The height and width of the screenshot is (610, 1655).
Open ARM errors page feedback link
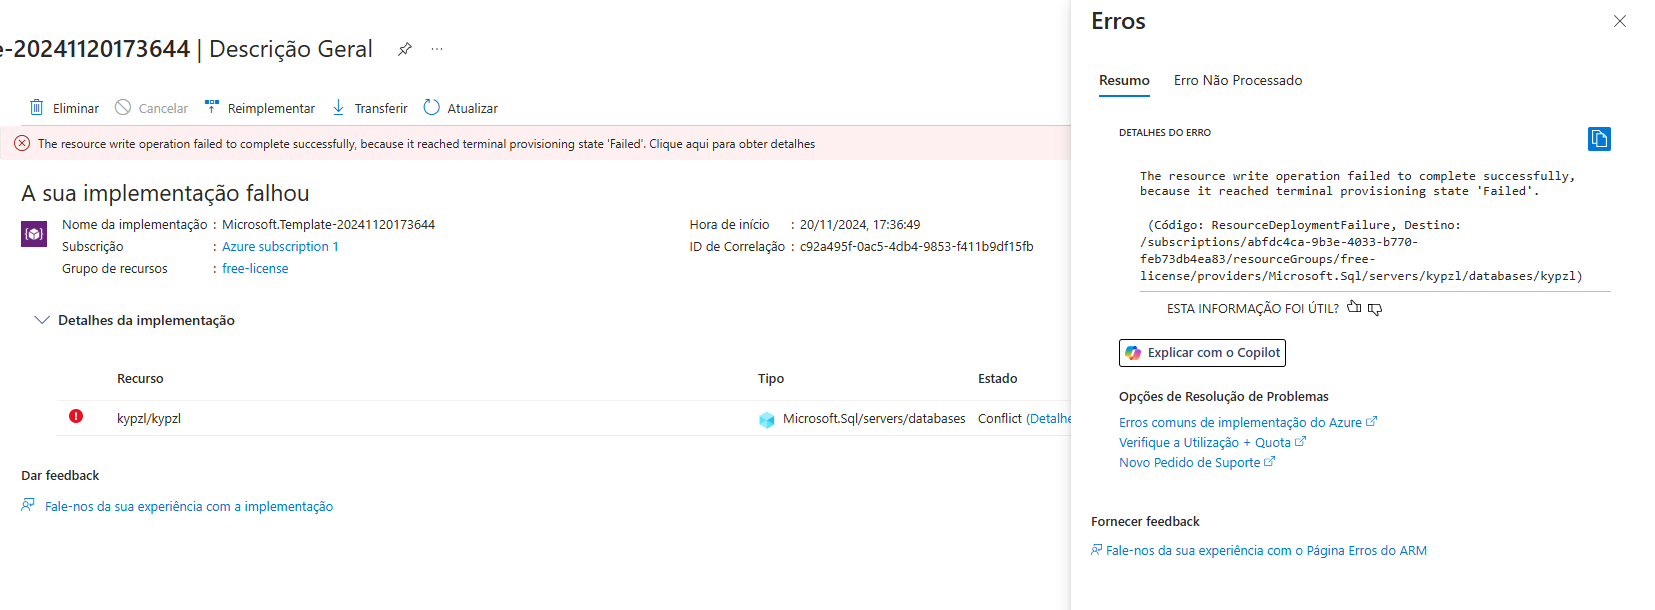1259,551
